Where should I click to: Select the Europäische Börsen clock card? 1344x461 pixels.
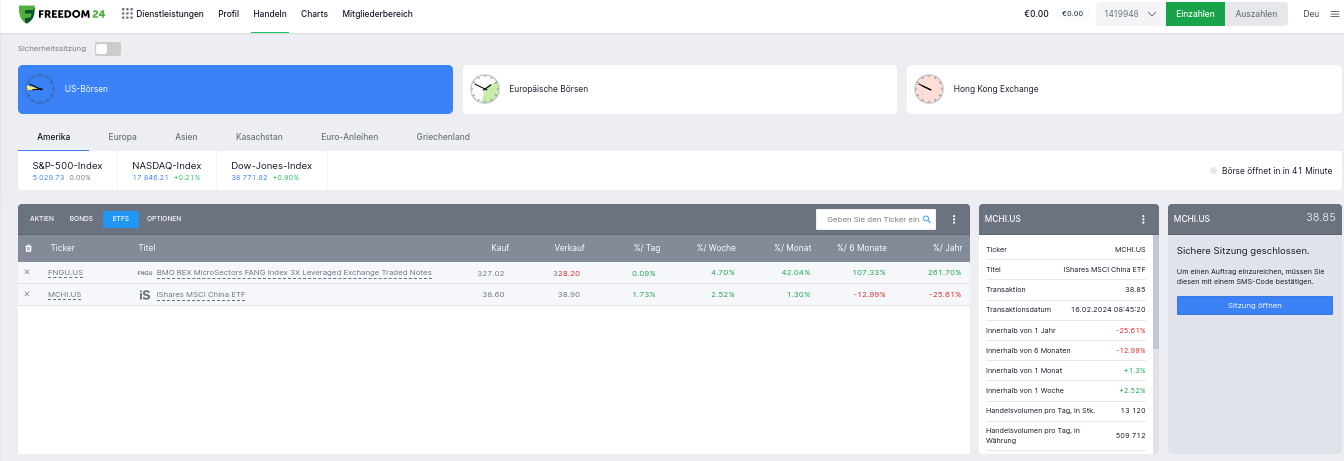tap(680, 89)
